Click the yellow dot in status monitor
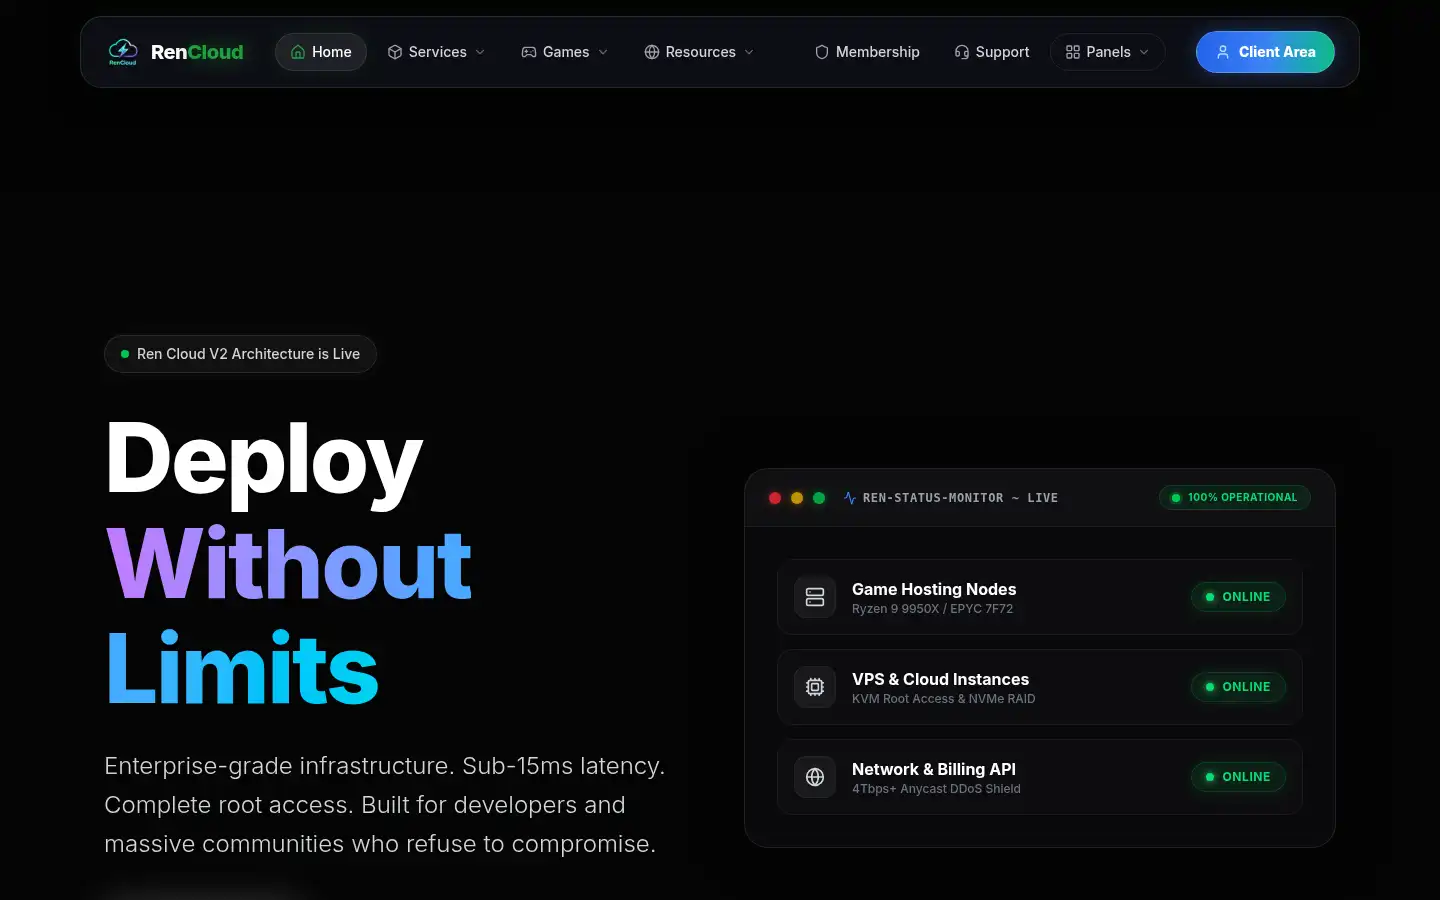This screenshot has height=900, width=1440. tap(797, 498)
